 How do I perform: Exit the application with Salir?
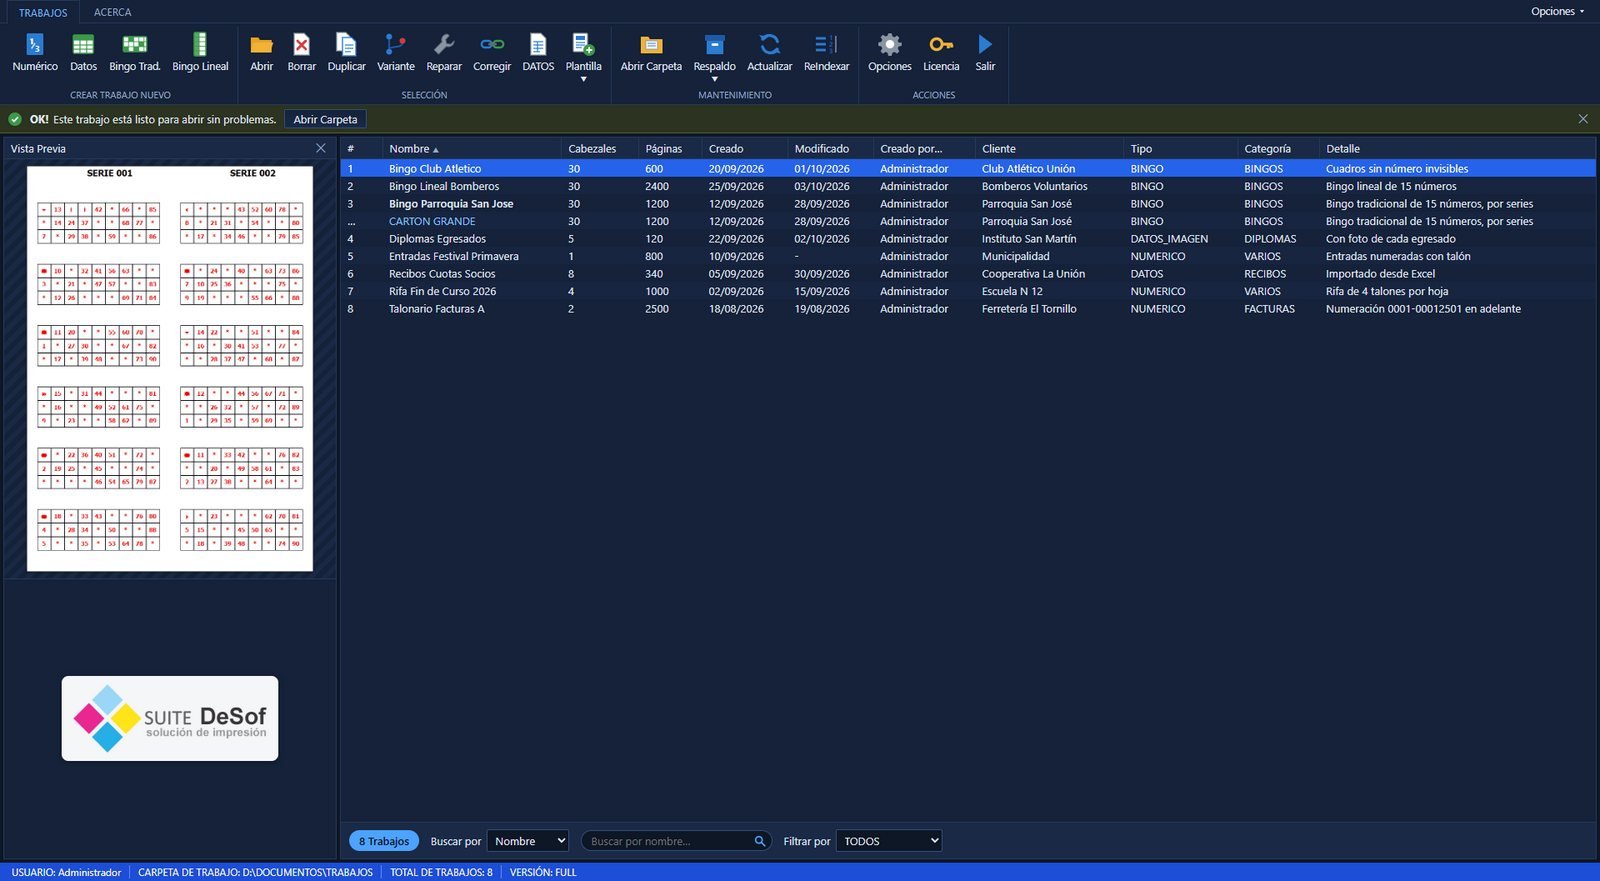coord(985,52)
